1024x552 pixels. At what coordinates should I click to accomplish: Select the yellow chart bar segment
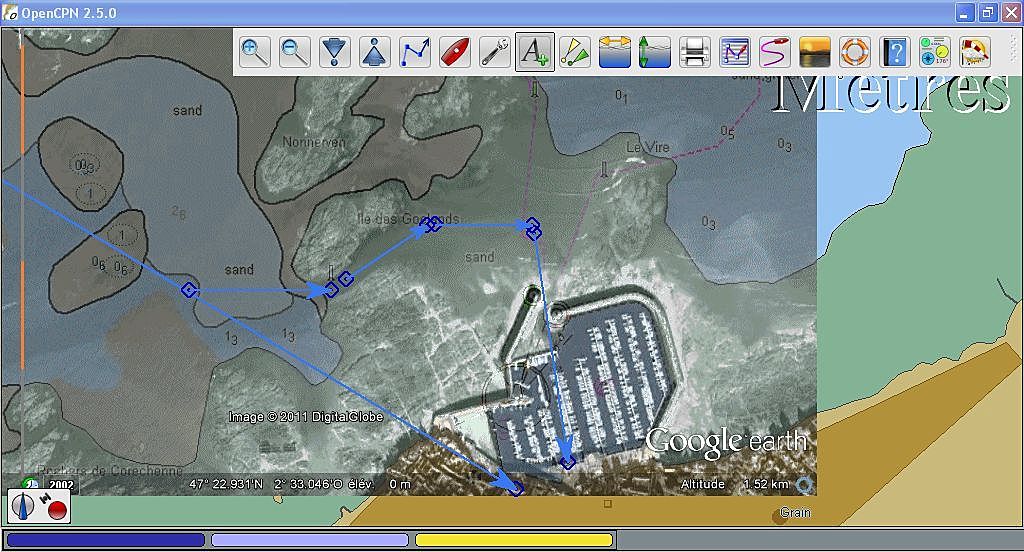point(514,540)
